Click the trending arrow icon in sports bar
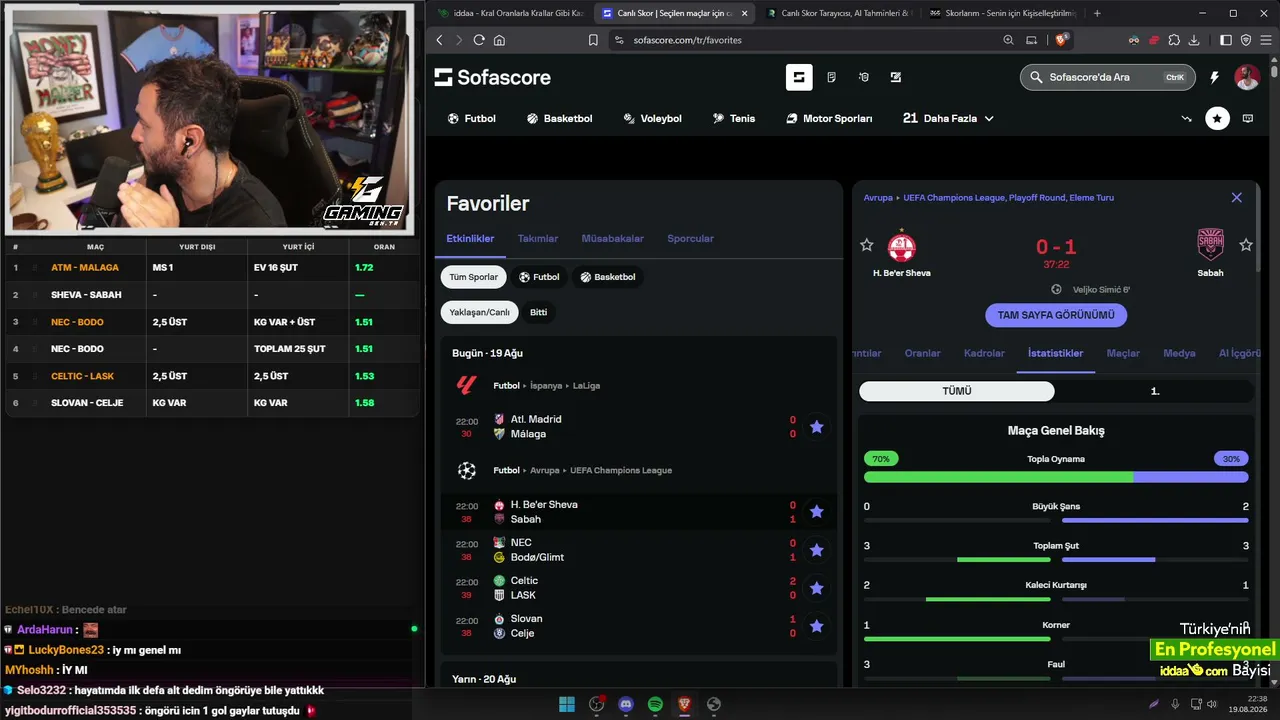The image size is (1280, 720). coord(1186,118)
